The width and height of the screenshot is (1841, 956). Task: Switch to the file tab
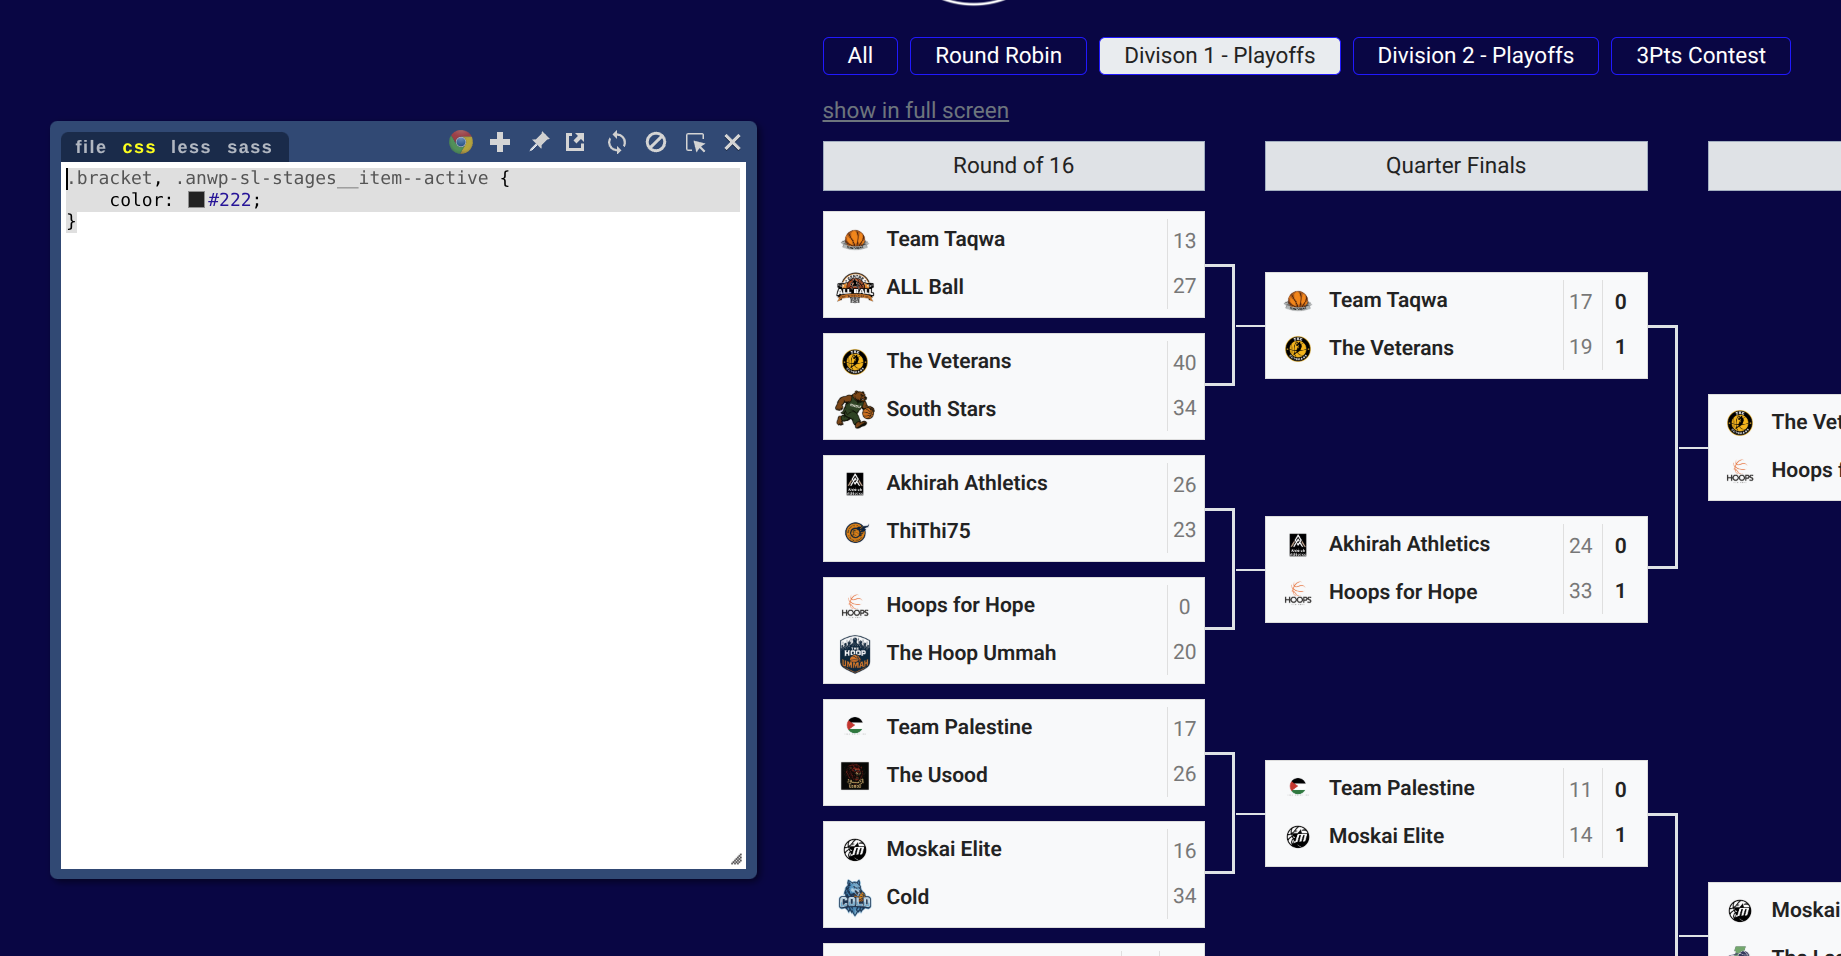click(x=90, y=147)
